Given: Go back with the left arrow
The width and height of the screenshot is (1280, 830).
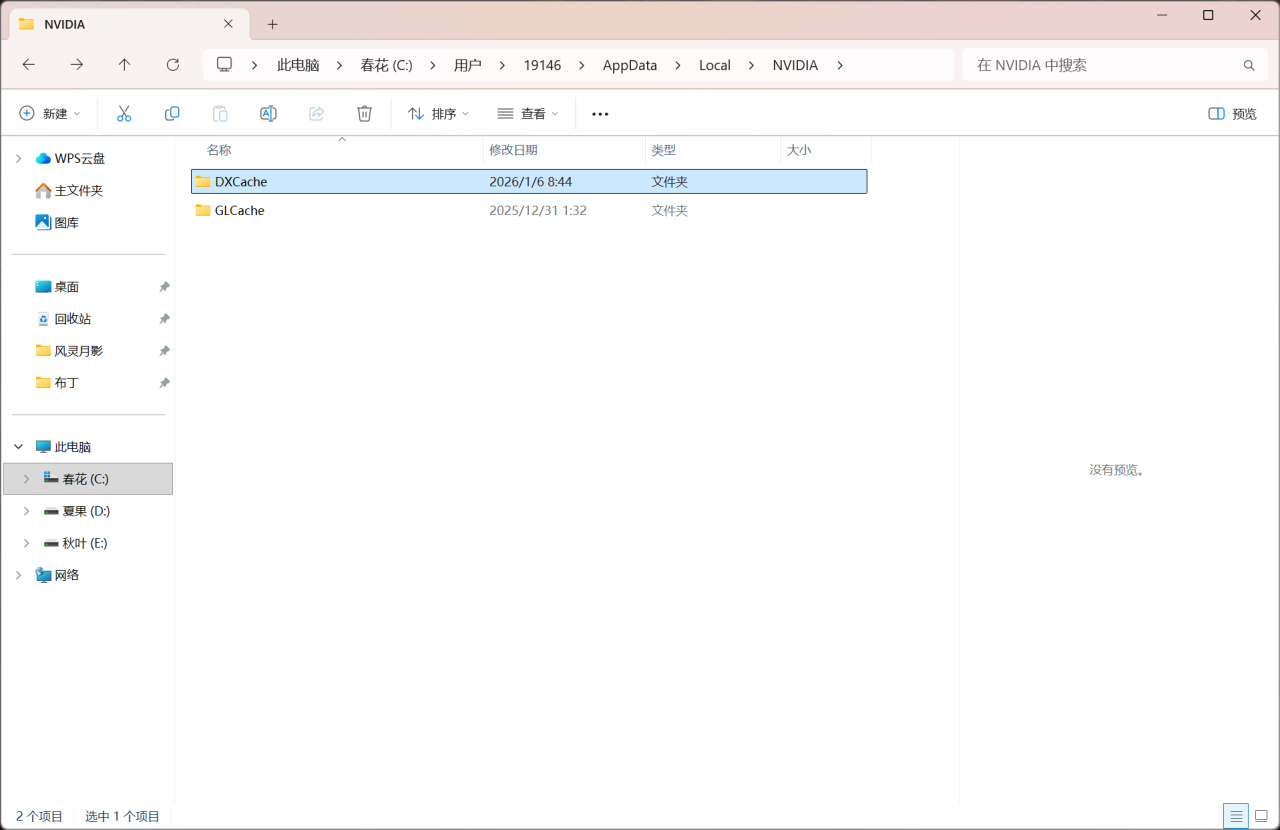Looking at the screenshot, I should point(29,65).
